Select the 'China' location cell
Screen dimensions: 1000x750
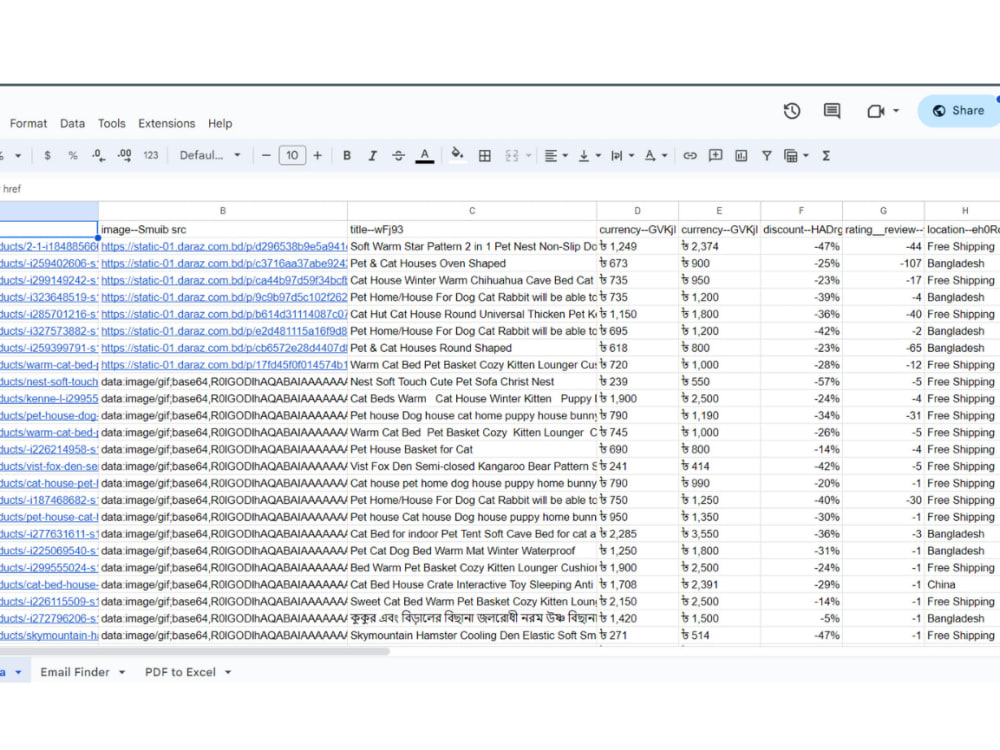962,584
